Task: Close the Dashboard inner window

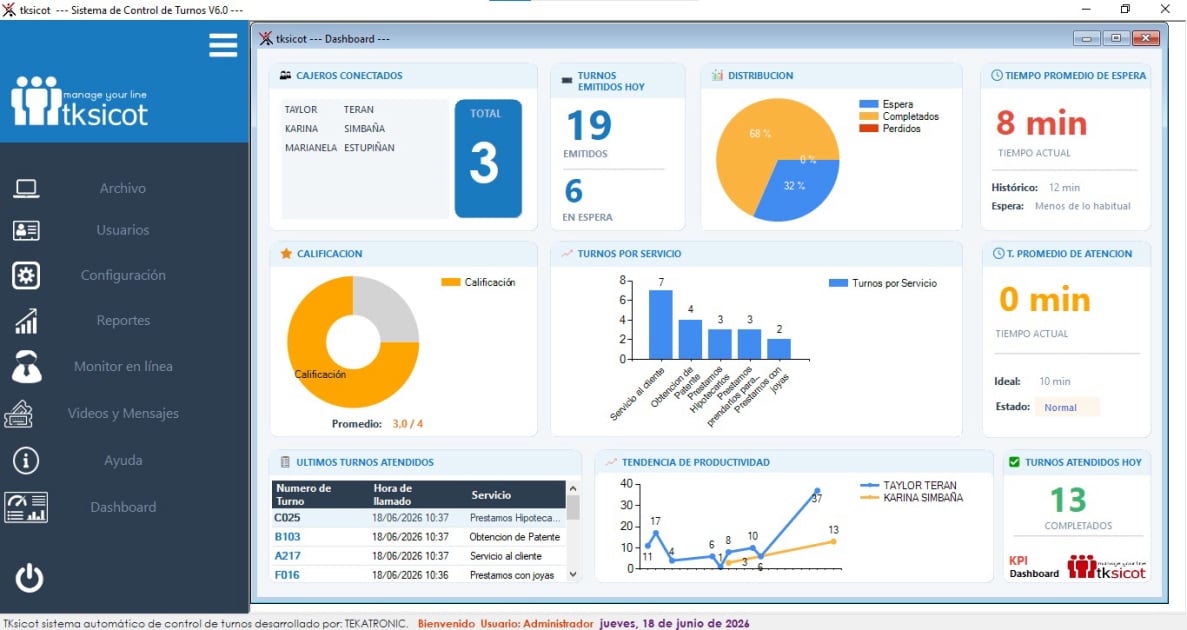Action: click(1145, 39)
